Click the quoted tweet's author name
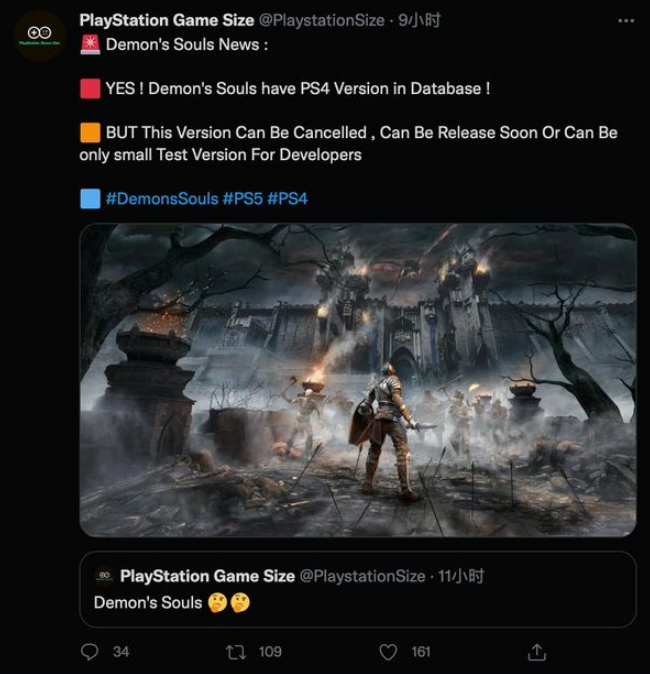The width and height of the screenshot is (650, 674). 207,576
